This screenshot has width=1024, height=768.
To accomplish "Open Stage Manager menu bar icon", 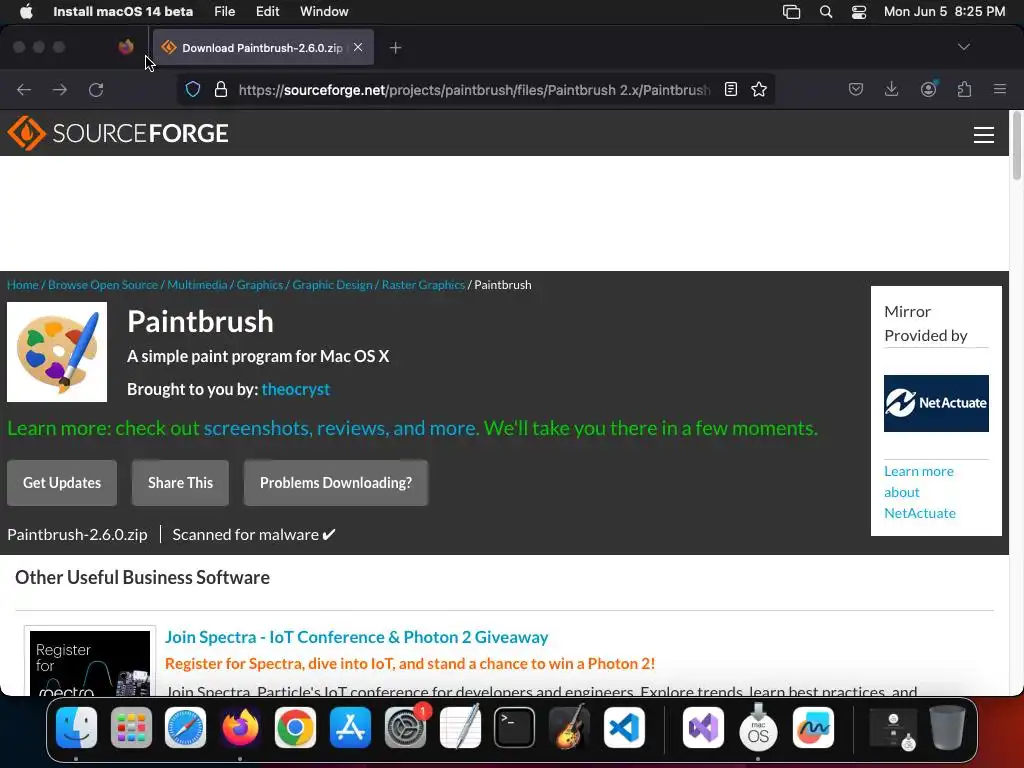I will [x=792, y=12].
